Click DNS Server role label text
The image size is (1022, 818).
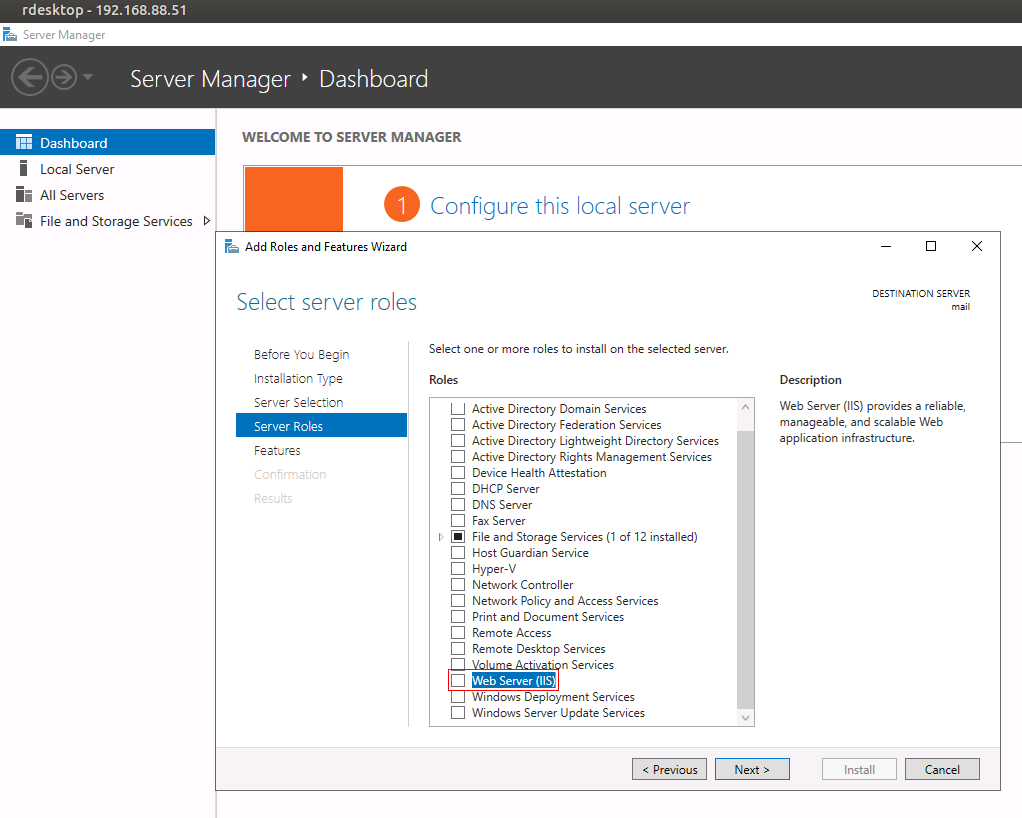click(502, 504)
